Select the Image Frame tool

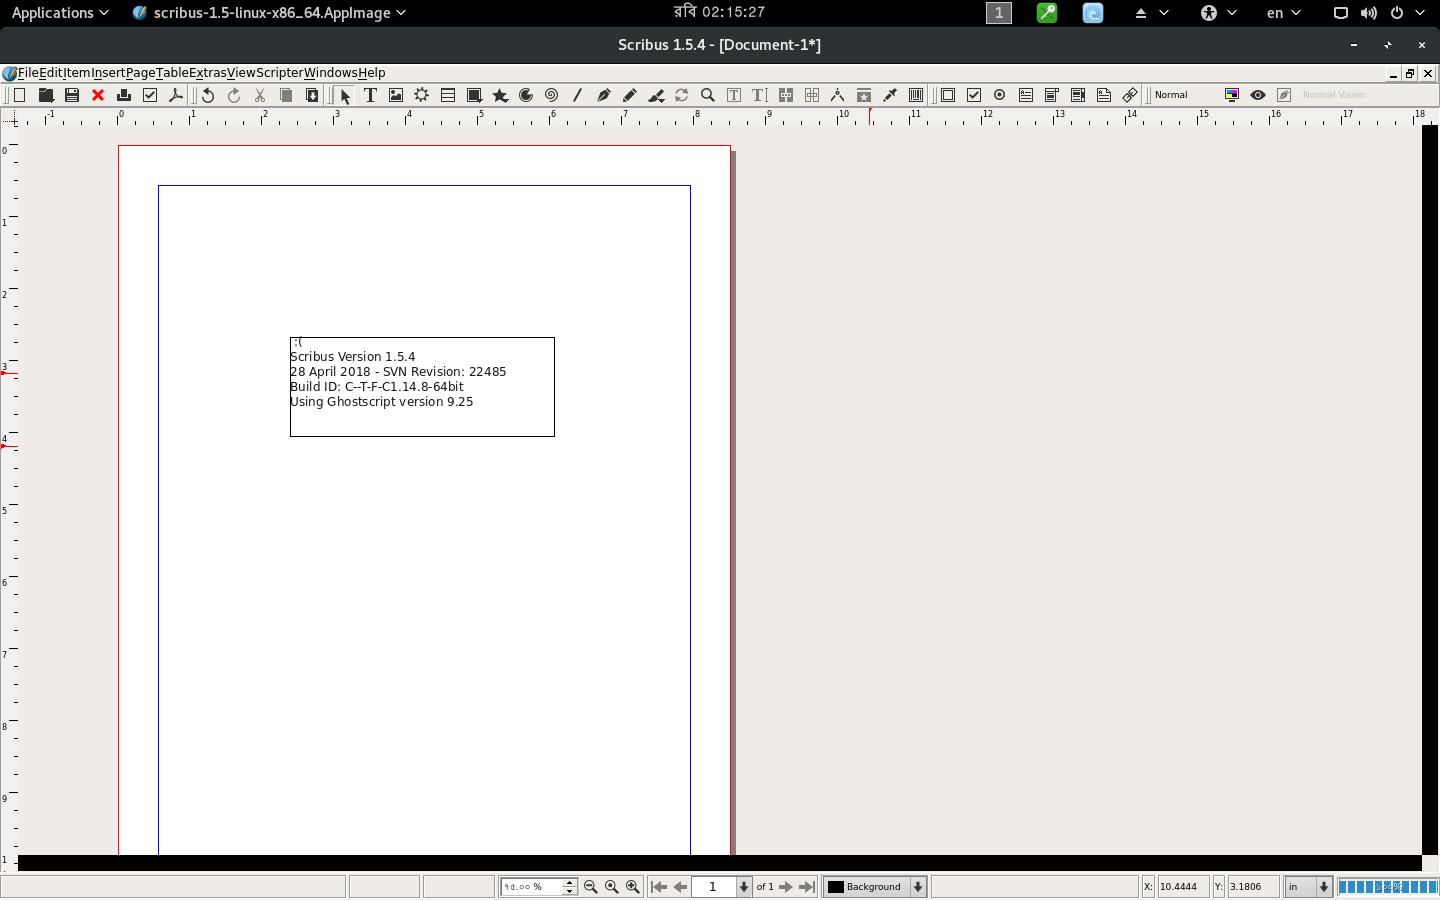point(396,95)
